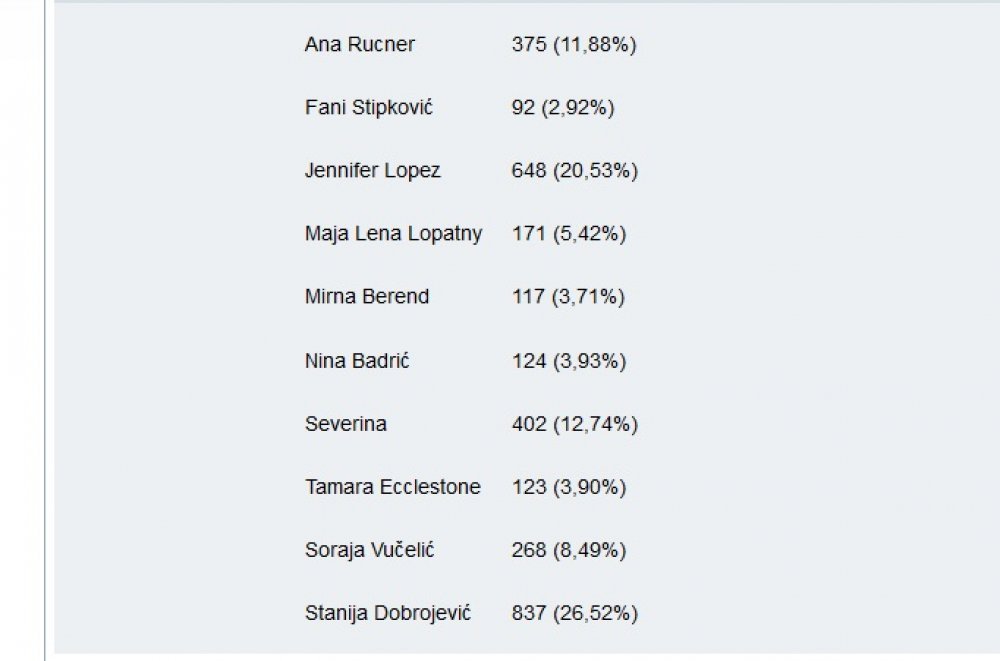Click the 648 (20,53%) vote count

point(575,171)
